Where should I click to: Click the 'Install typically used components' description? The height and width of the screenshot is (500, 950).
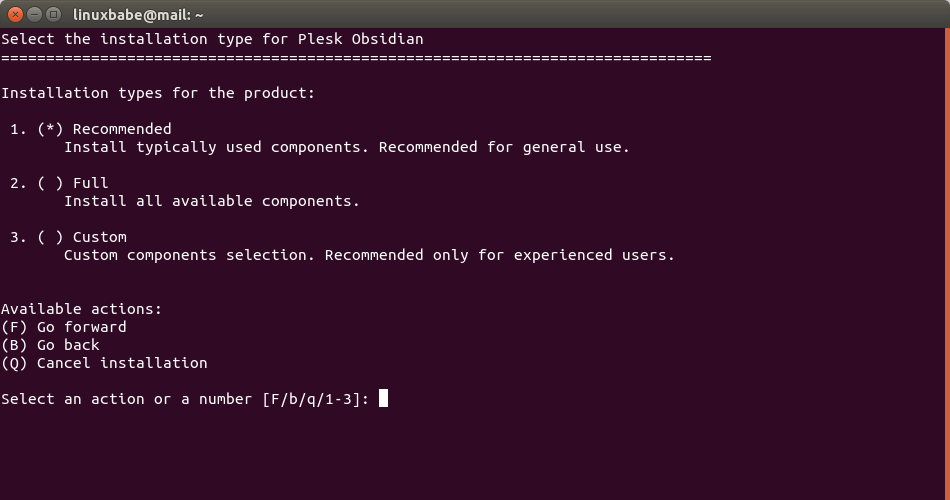tap(347, 147)
